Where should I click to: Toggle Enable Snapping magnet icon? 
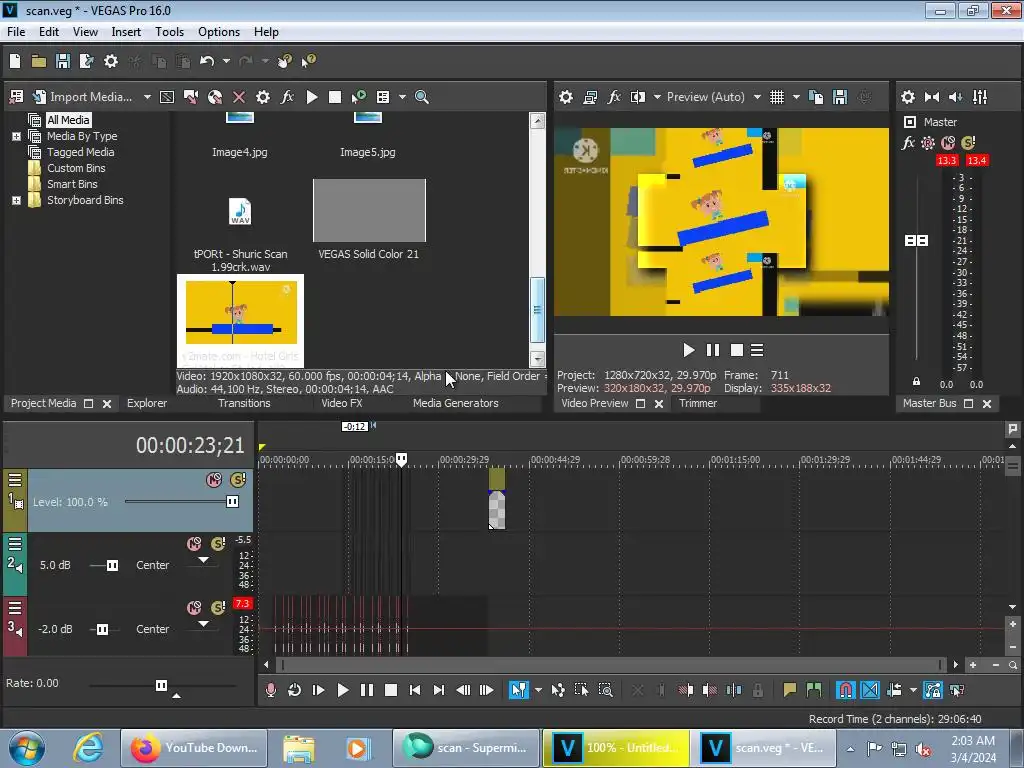click(x=846, y=690)
